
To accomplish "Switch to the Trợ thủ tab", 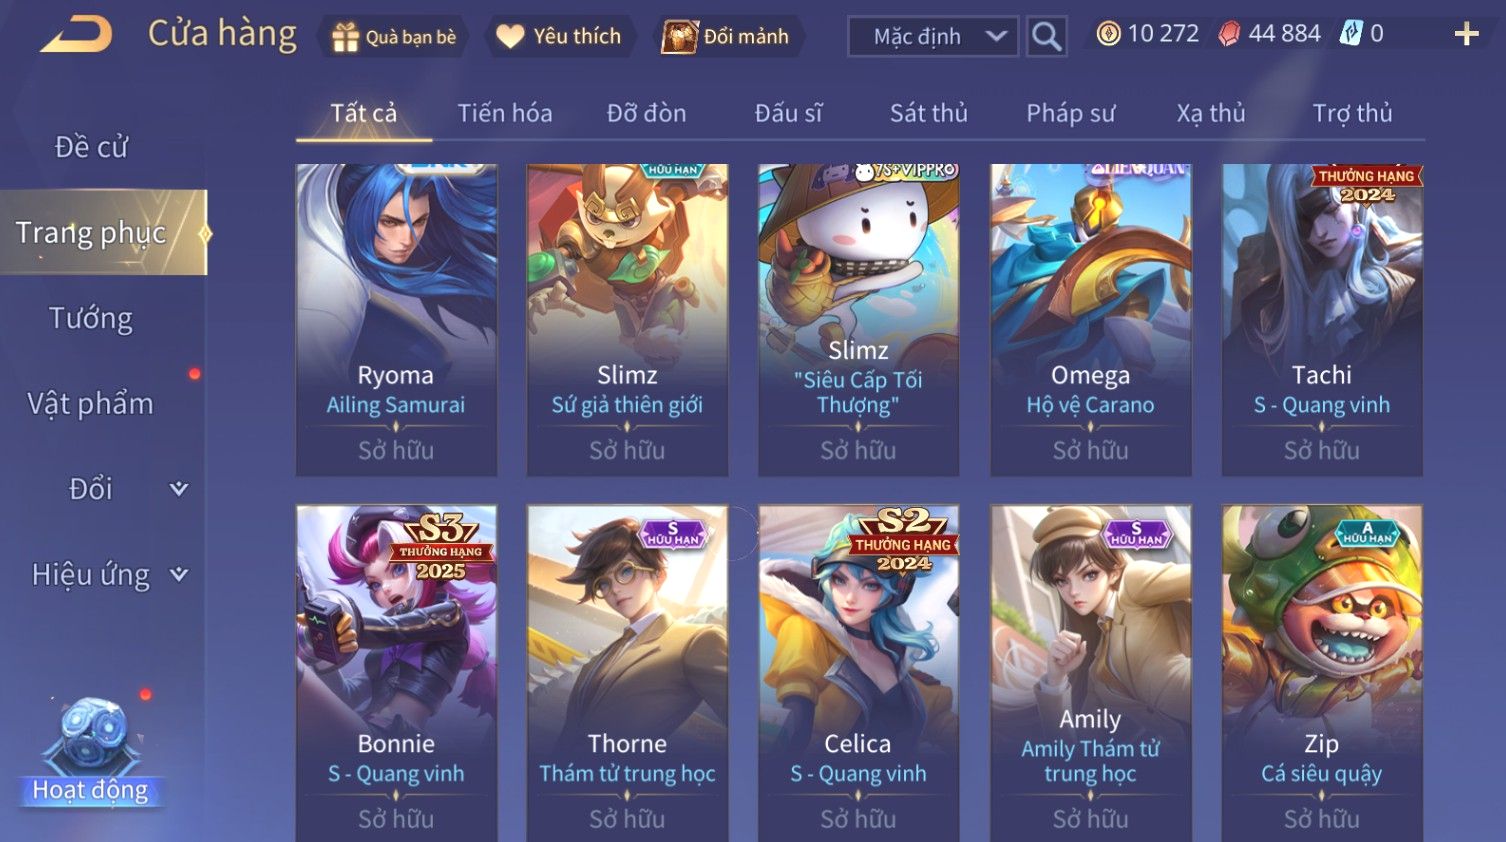I will click(1352, 113).
